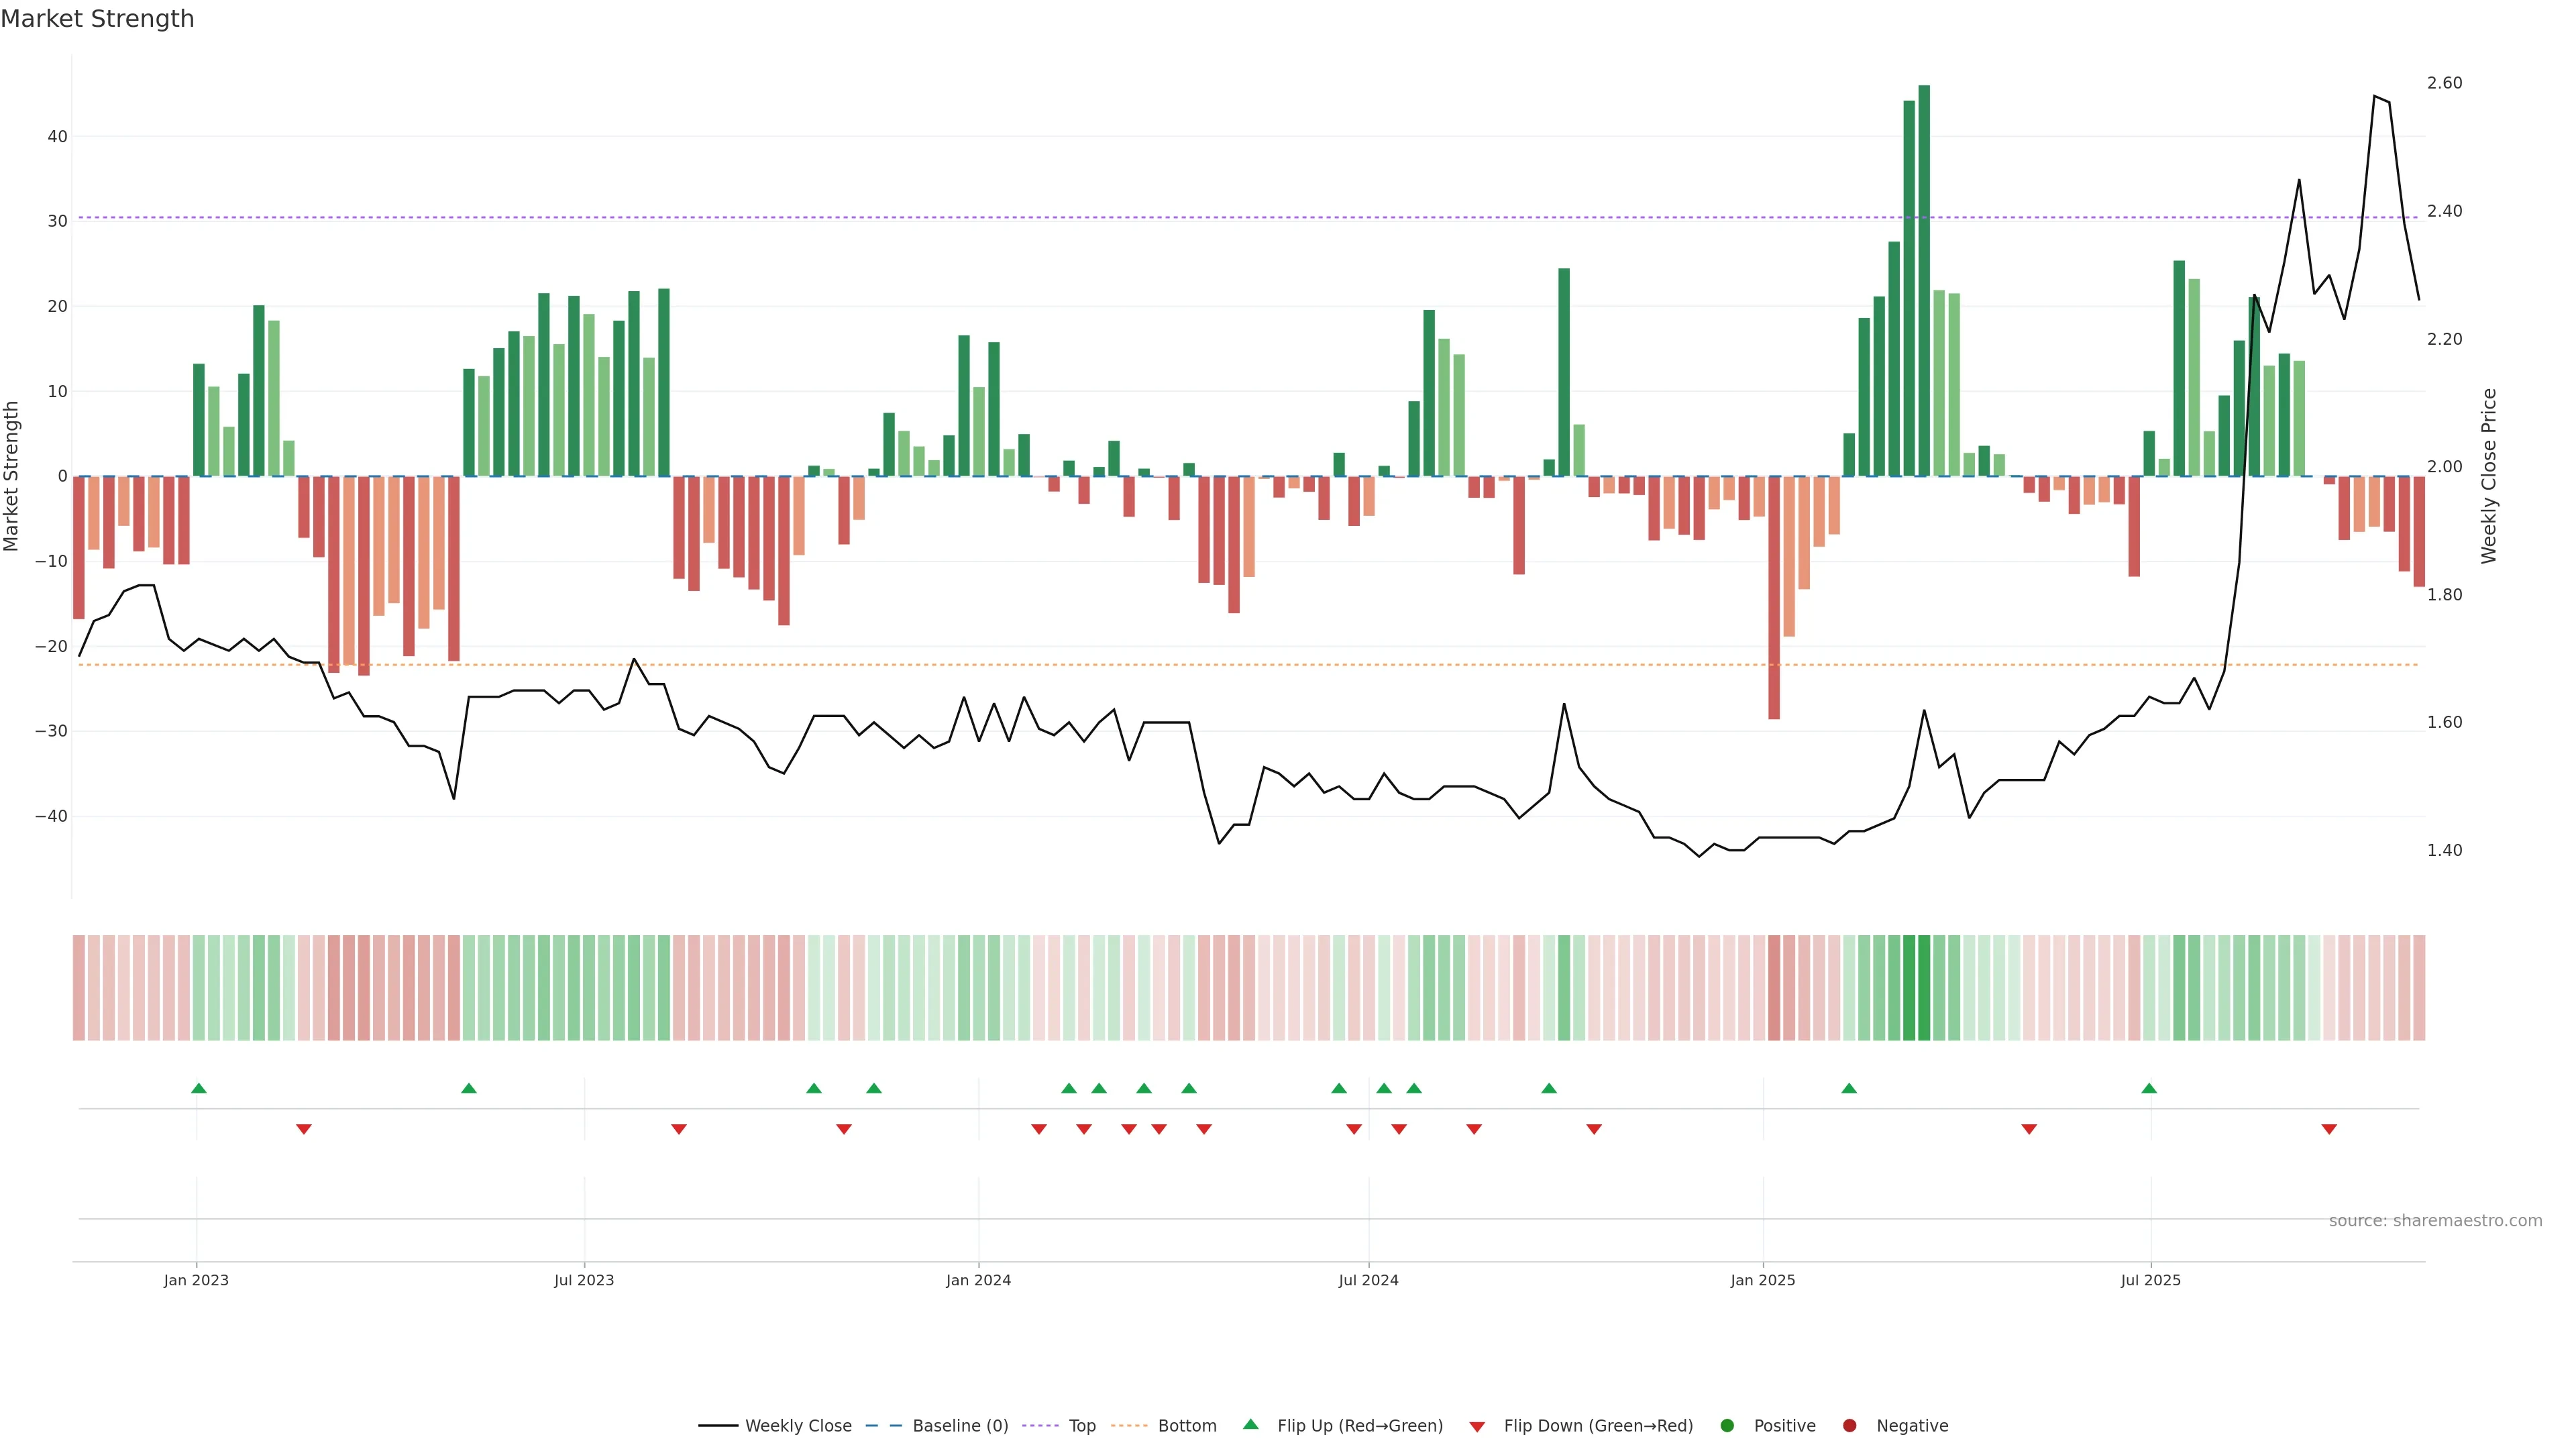Click flip-up triangle after Jan 2025
This screenshot has height=1449, width=2576.
coord(1849,1088)
